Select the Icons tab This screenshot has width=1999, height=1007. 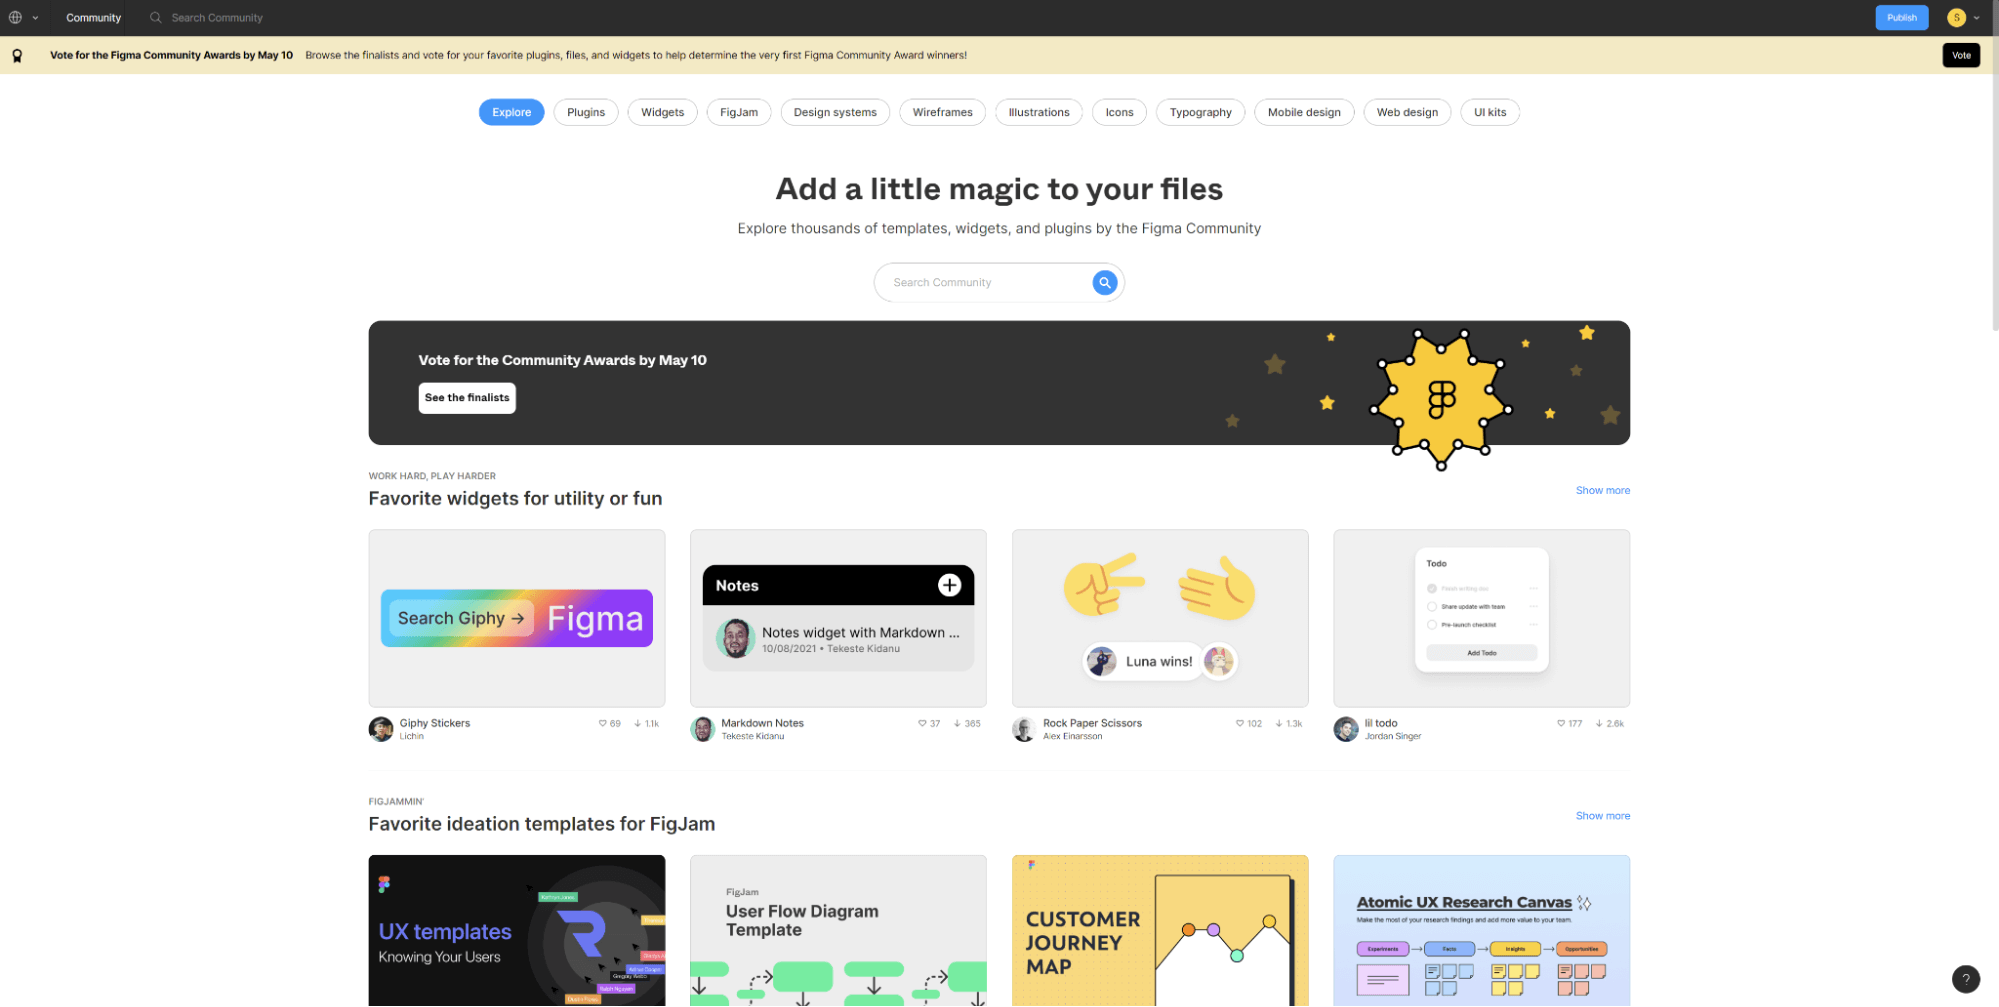(1119, 112)
